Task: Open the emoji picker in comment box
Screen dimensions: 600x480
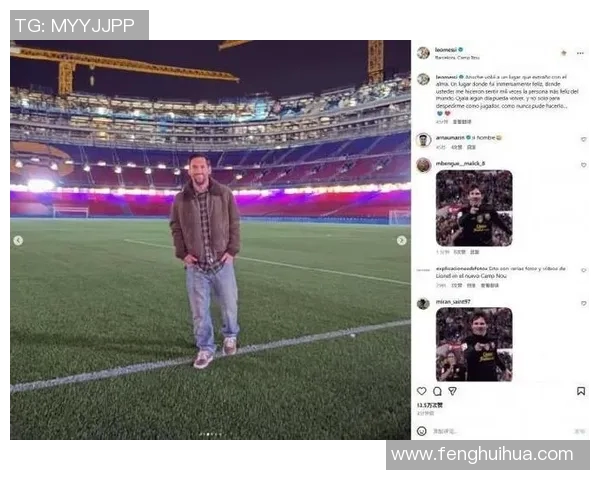Action: [x=422, y=431]
